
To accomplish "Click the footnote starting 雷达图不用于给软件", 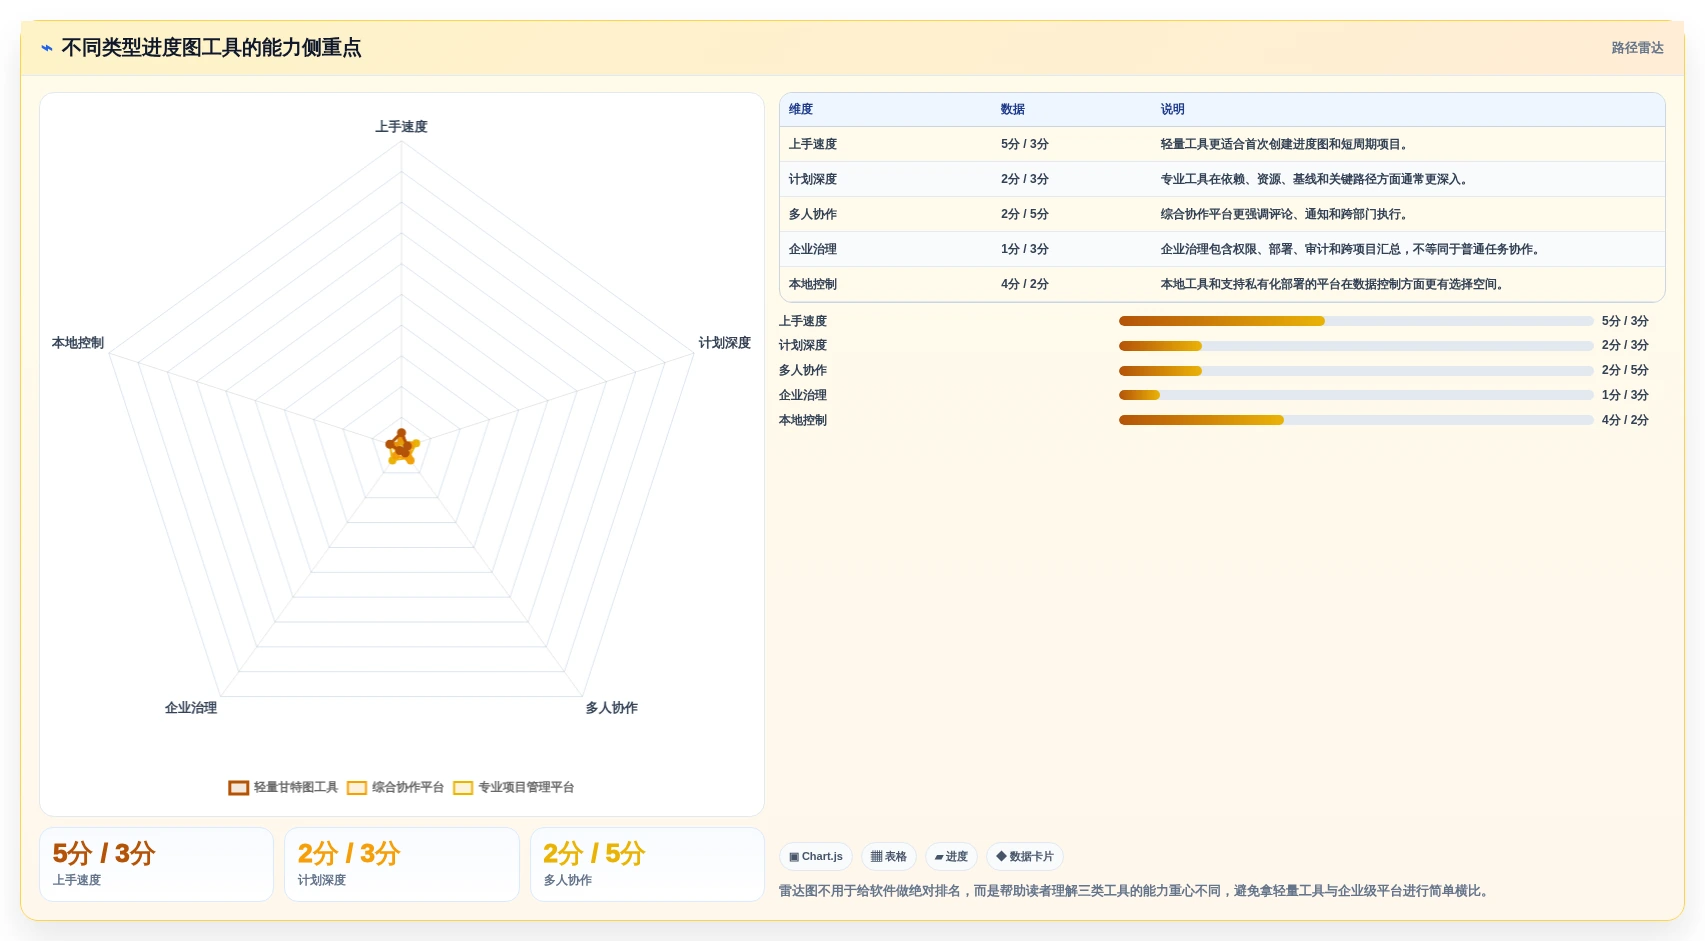I will (1136, 891).
